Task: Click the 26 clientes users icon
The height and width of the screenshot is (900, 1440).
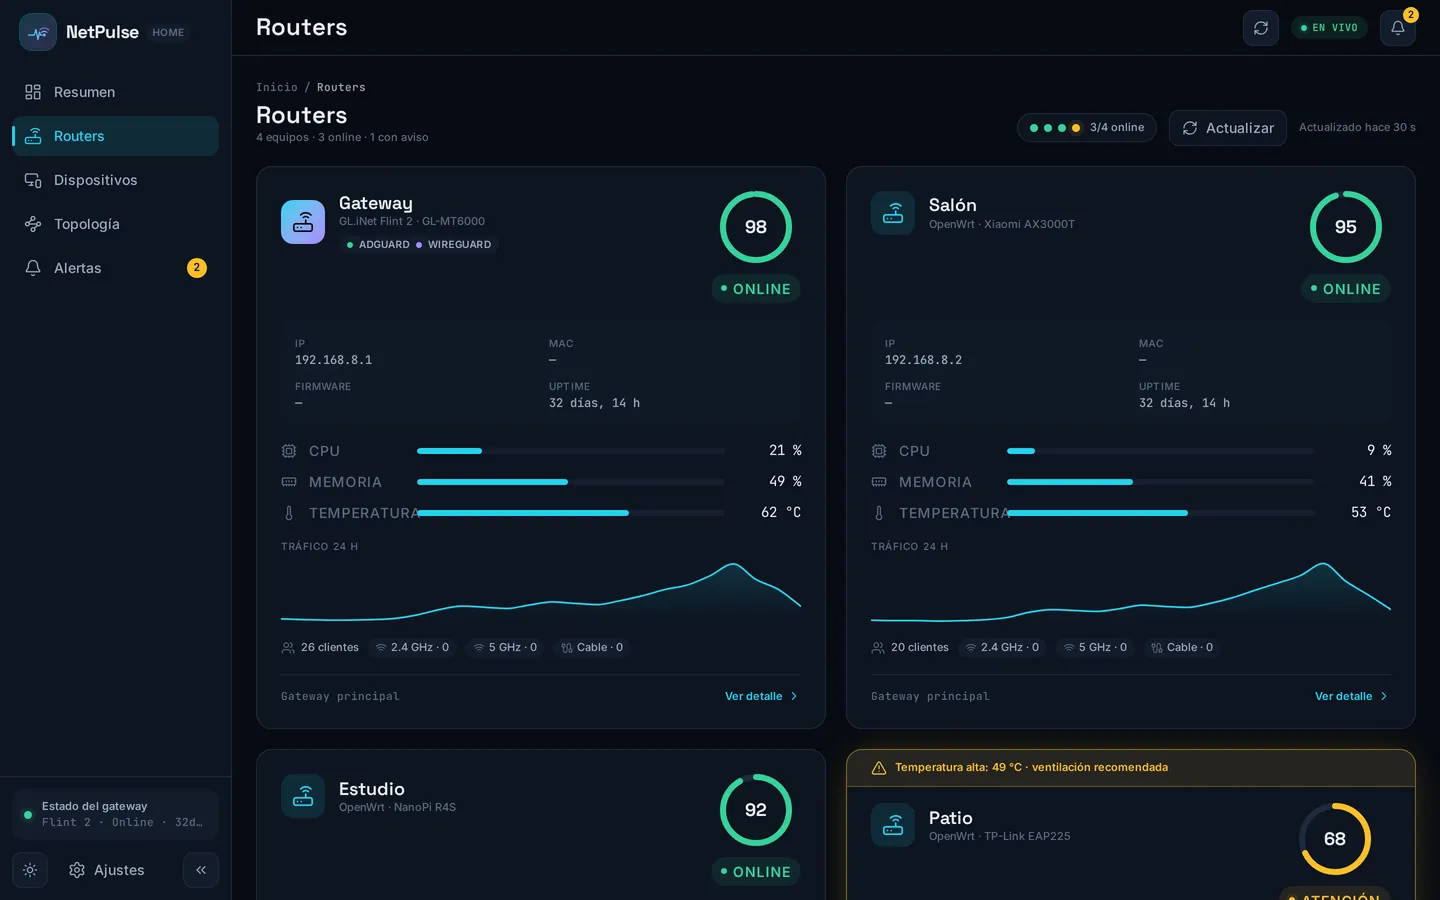Action: click(x=288, y=648)
